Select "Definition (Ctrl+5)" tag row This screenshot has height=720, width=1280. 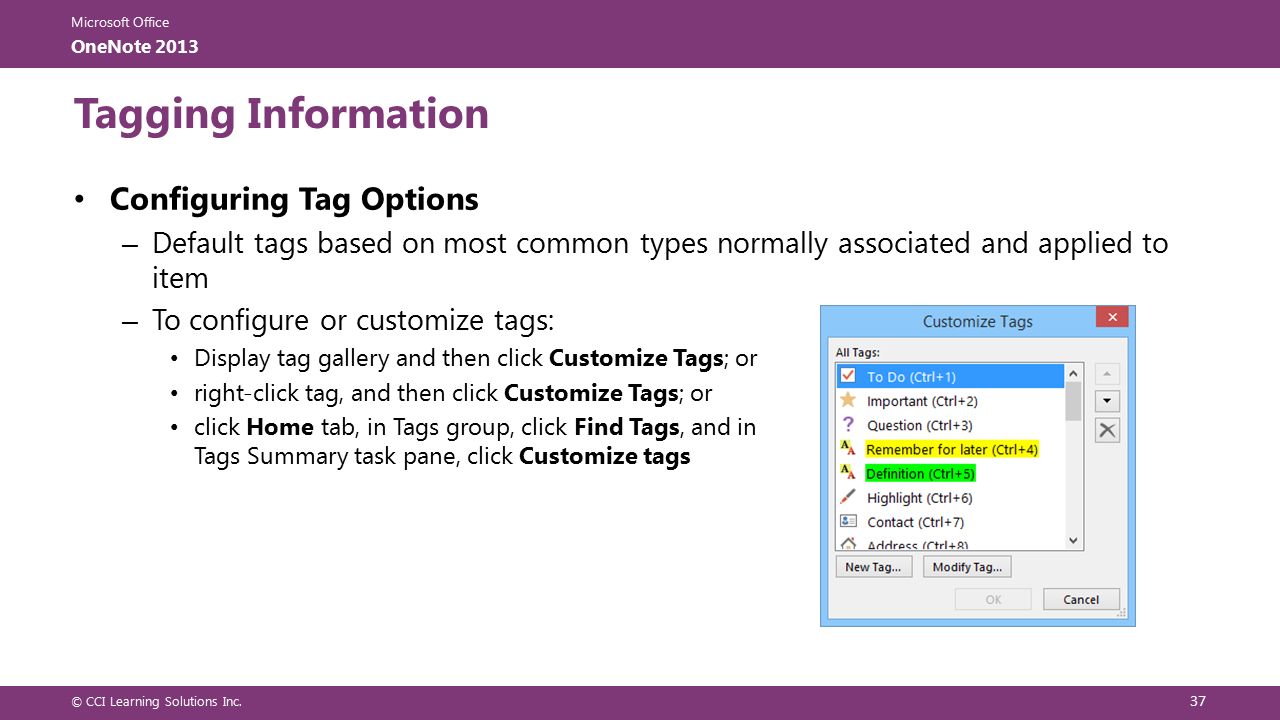click(951, 473)
